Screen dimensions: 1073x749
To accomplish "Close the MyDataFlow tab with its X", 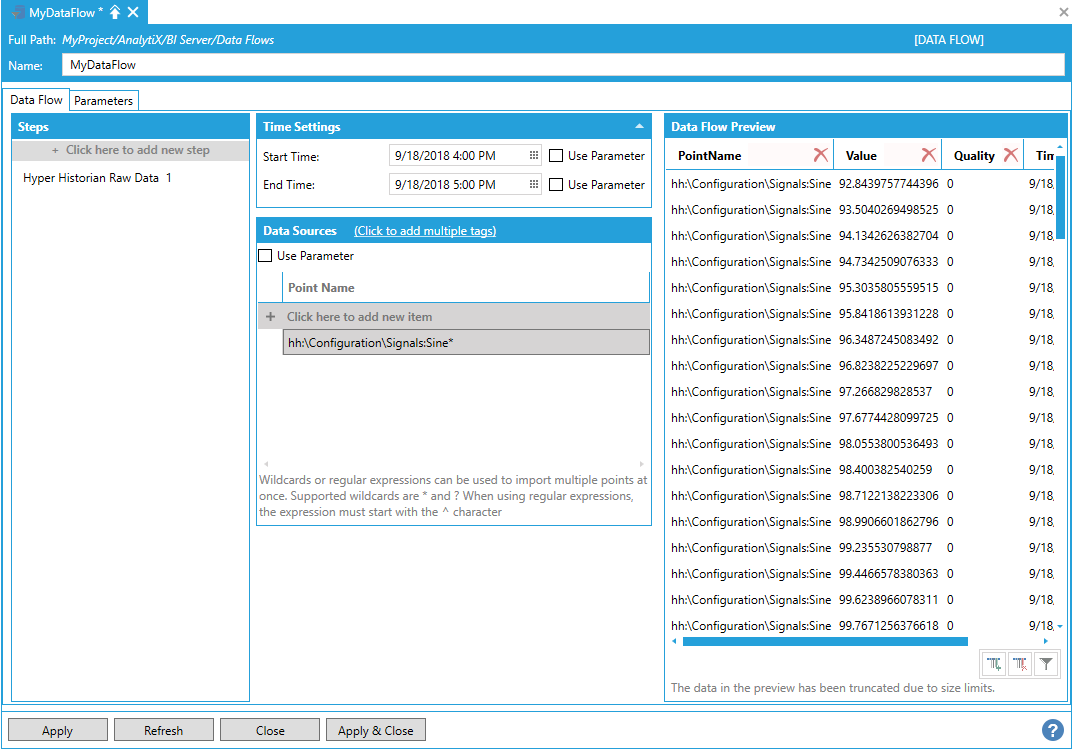I will (x=133, y=12).
